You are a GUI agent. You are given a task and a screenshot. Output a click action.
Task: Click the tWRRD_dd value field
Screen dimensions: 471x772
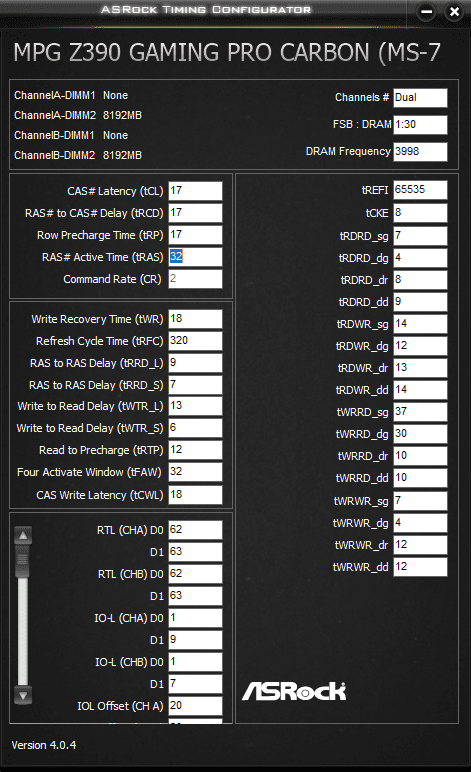(x=420, y=478)
